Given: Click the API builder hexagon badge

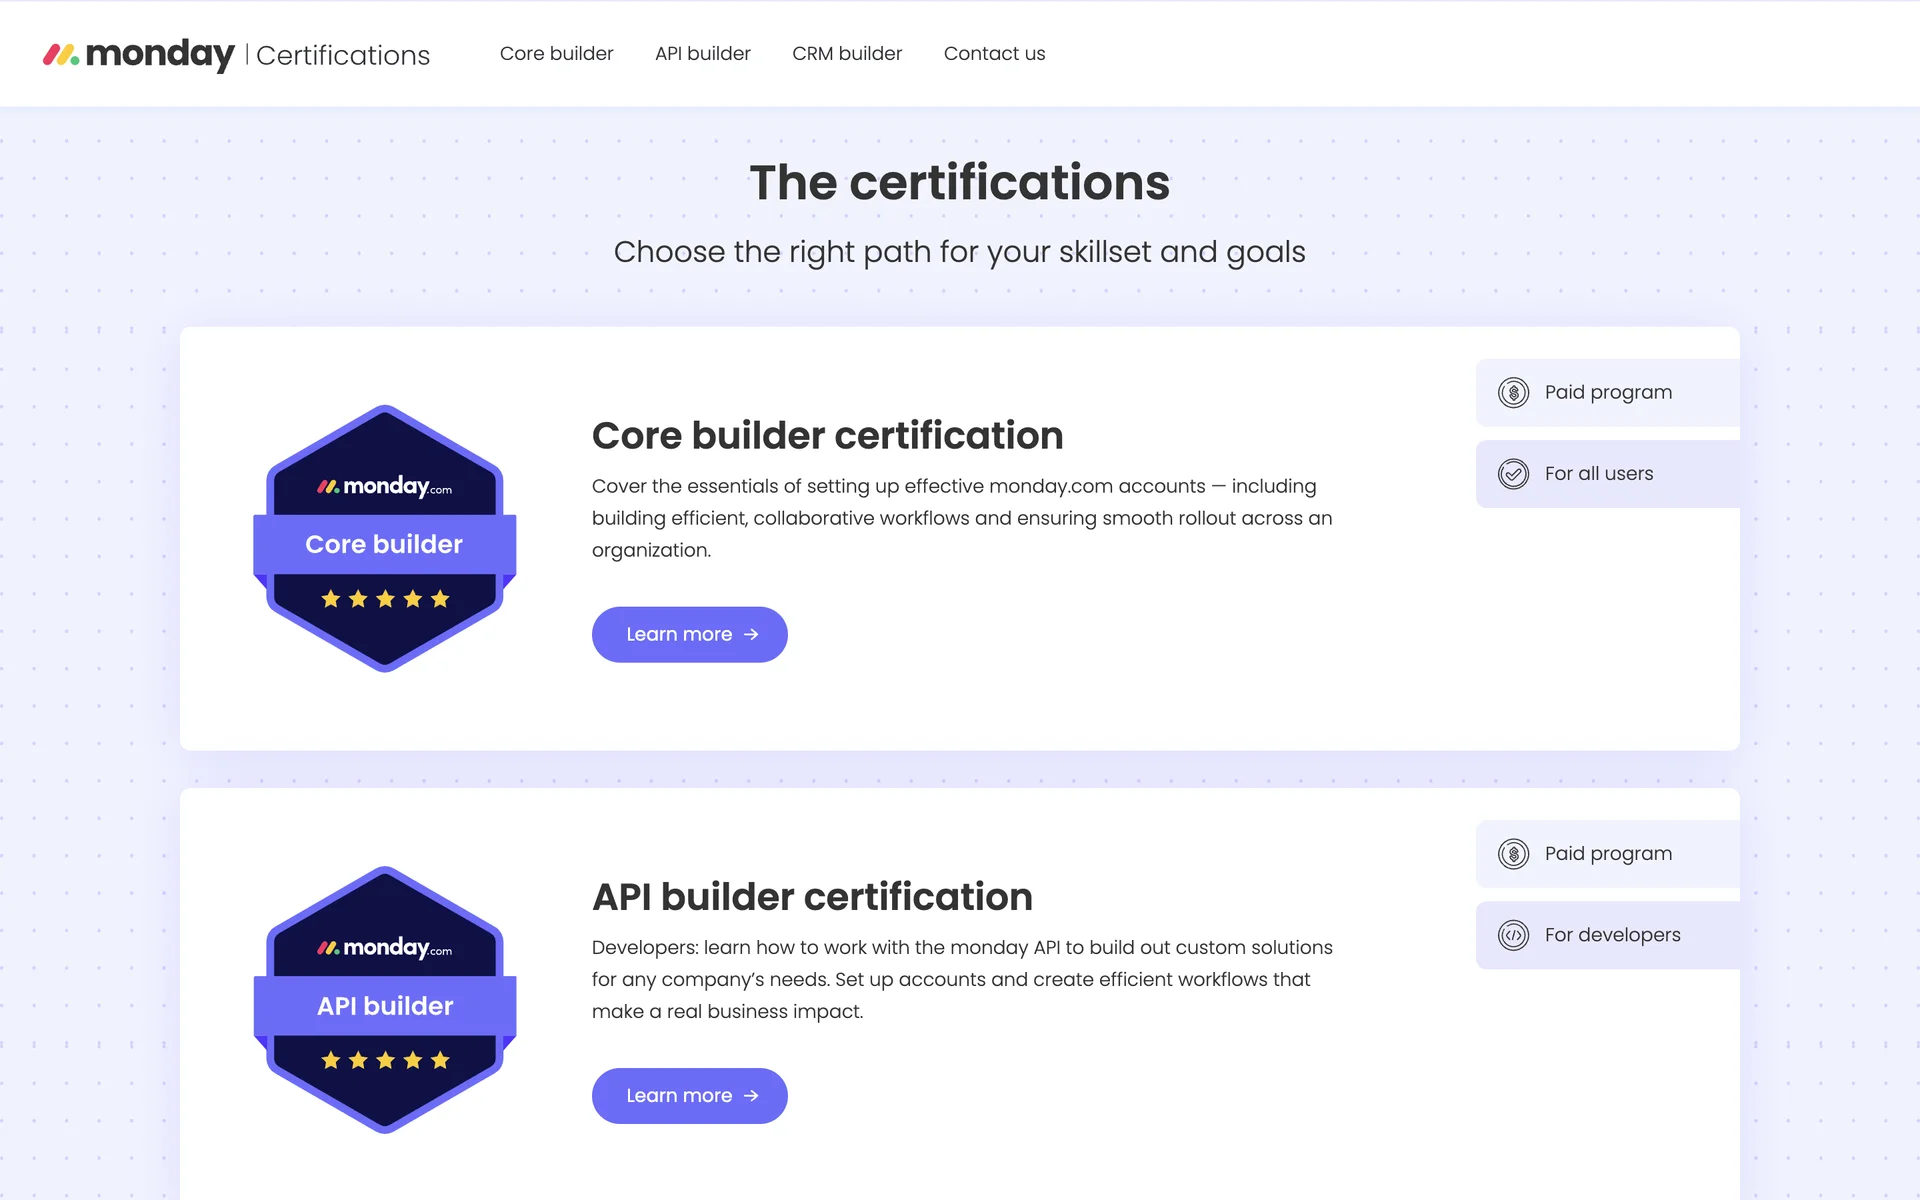Looking at the screenshot, I should point(385,1000).
